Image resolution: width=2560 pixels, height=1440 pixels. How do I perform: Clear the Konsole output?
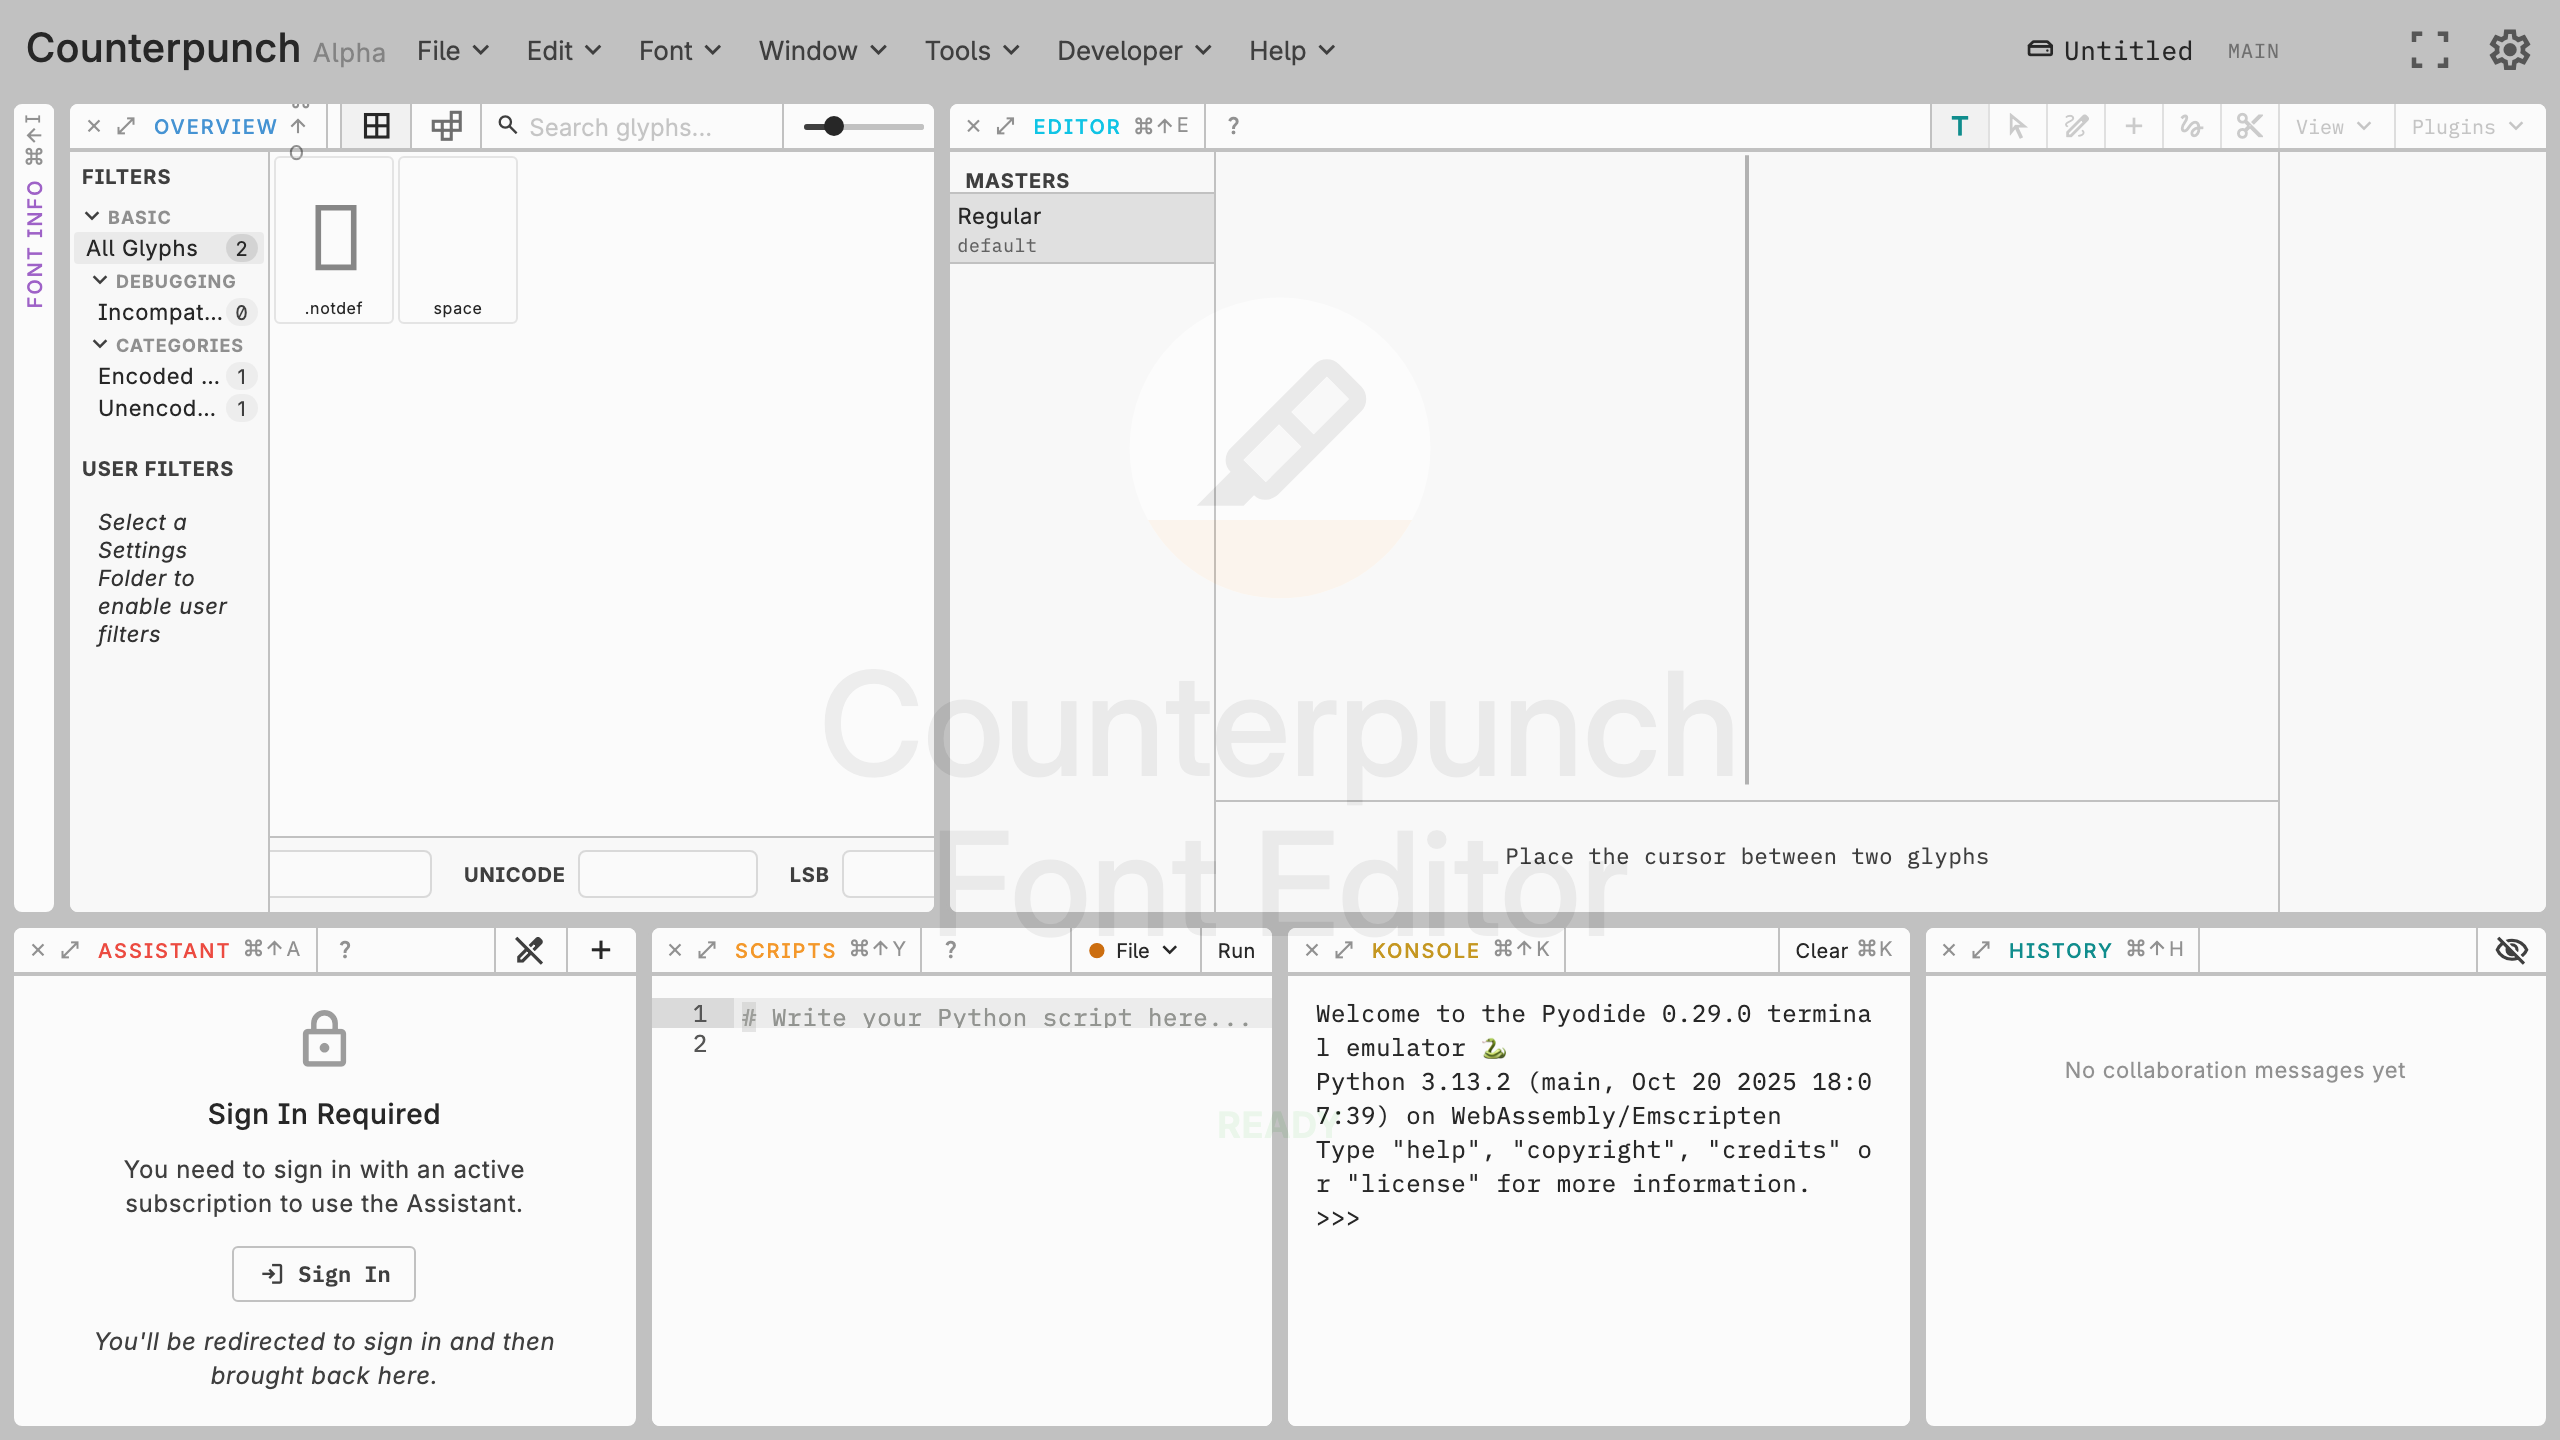pos(1843,950)
